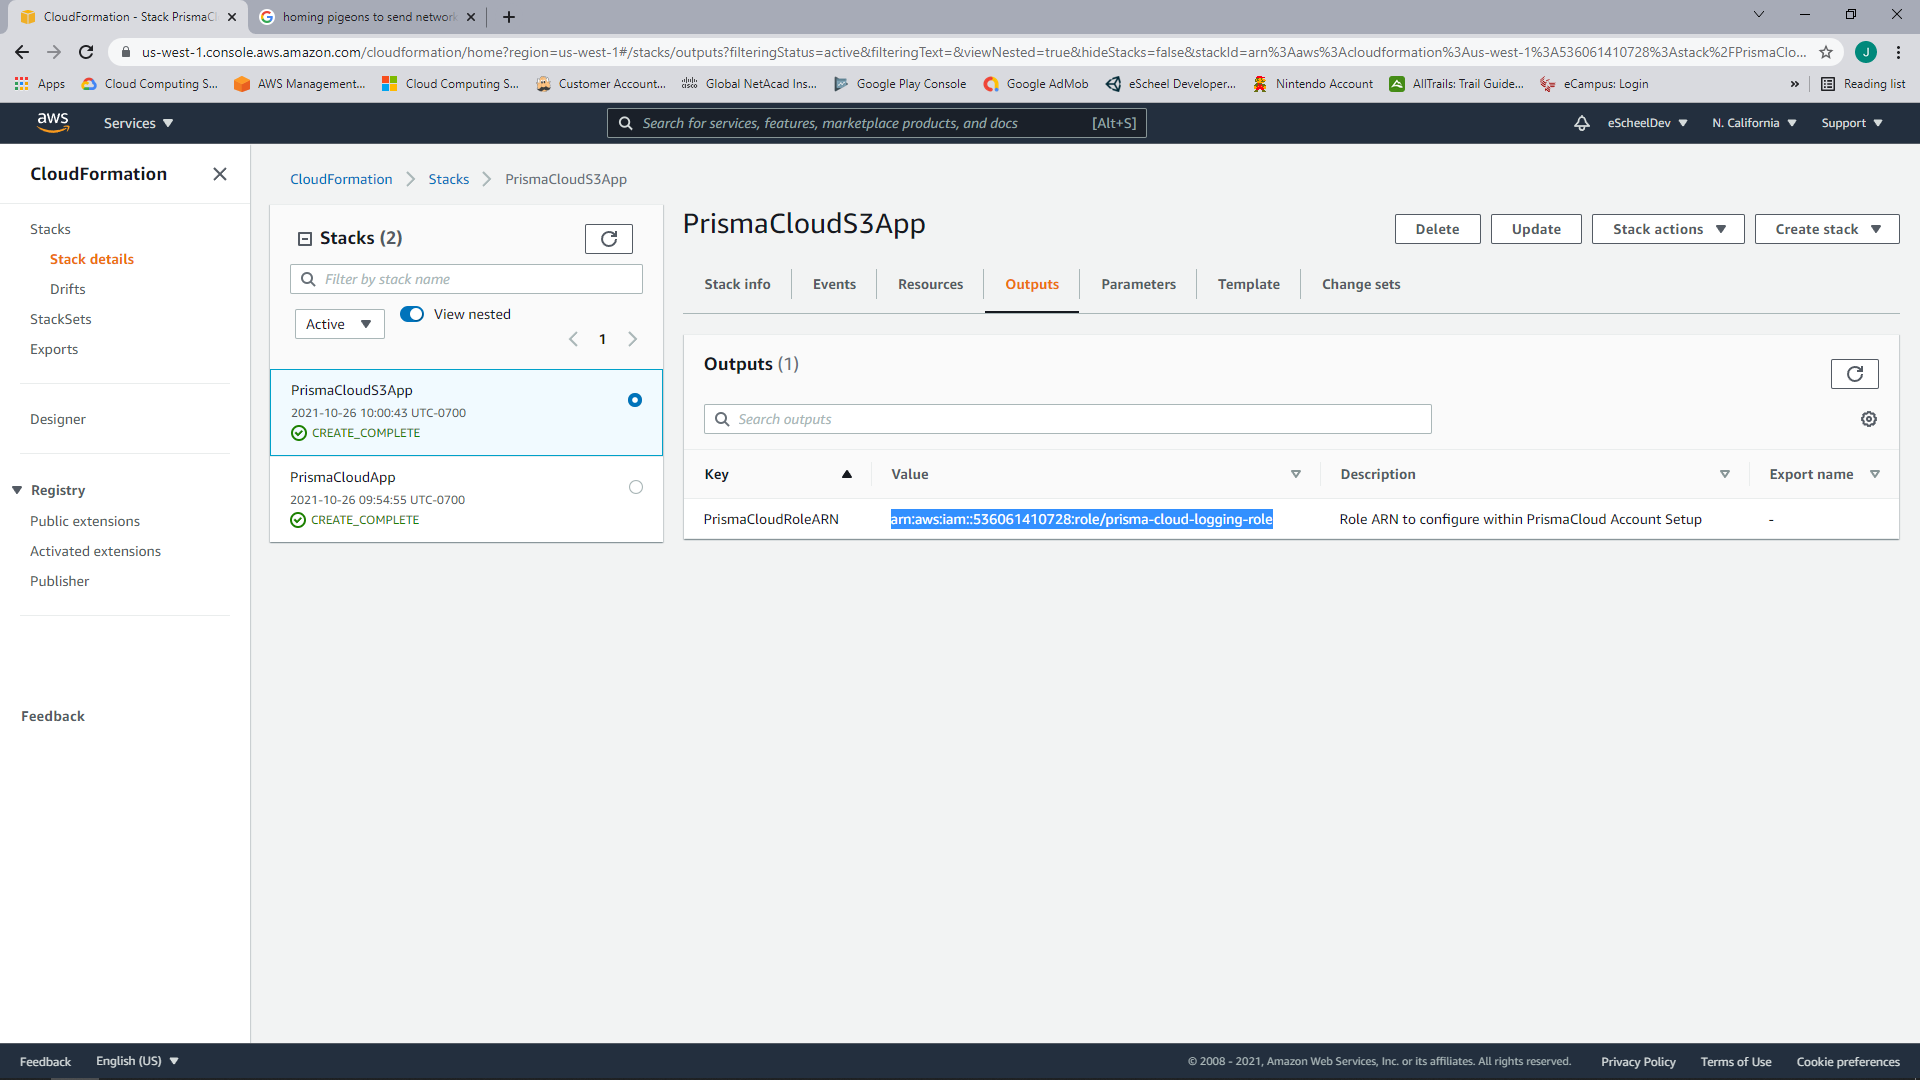The width and height of the screenshot is (1920, 1080).
Task: Select PrismaCloudS3App stack radio button
Action: coord(635,400)
